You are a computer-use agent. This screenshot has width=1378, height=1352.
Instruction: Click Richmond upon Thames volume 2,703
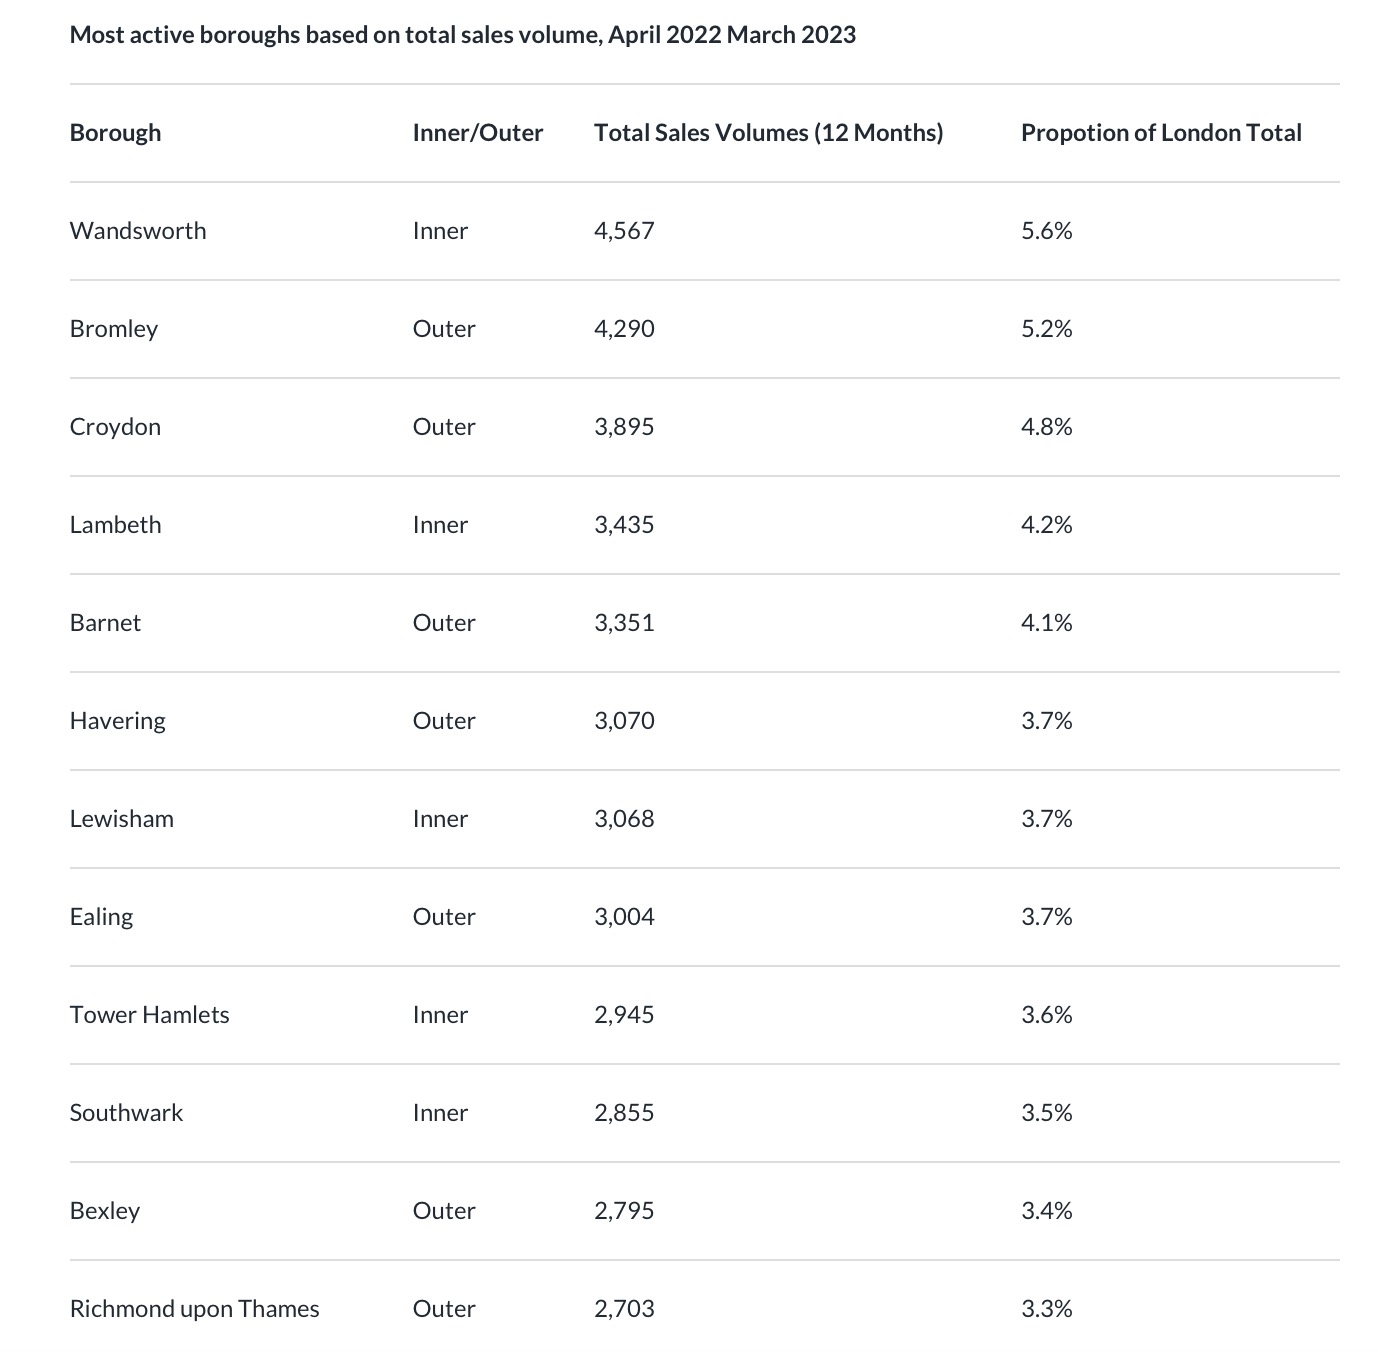click(x=624, y=1309)
